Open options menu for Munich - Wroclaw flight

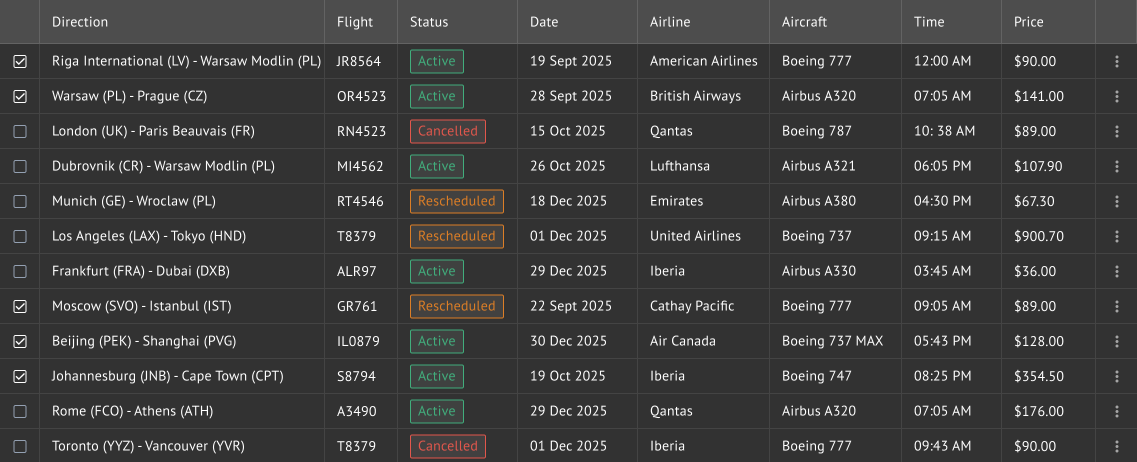[1117, 202]
